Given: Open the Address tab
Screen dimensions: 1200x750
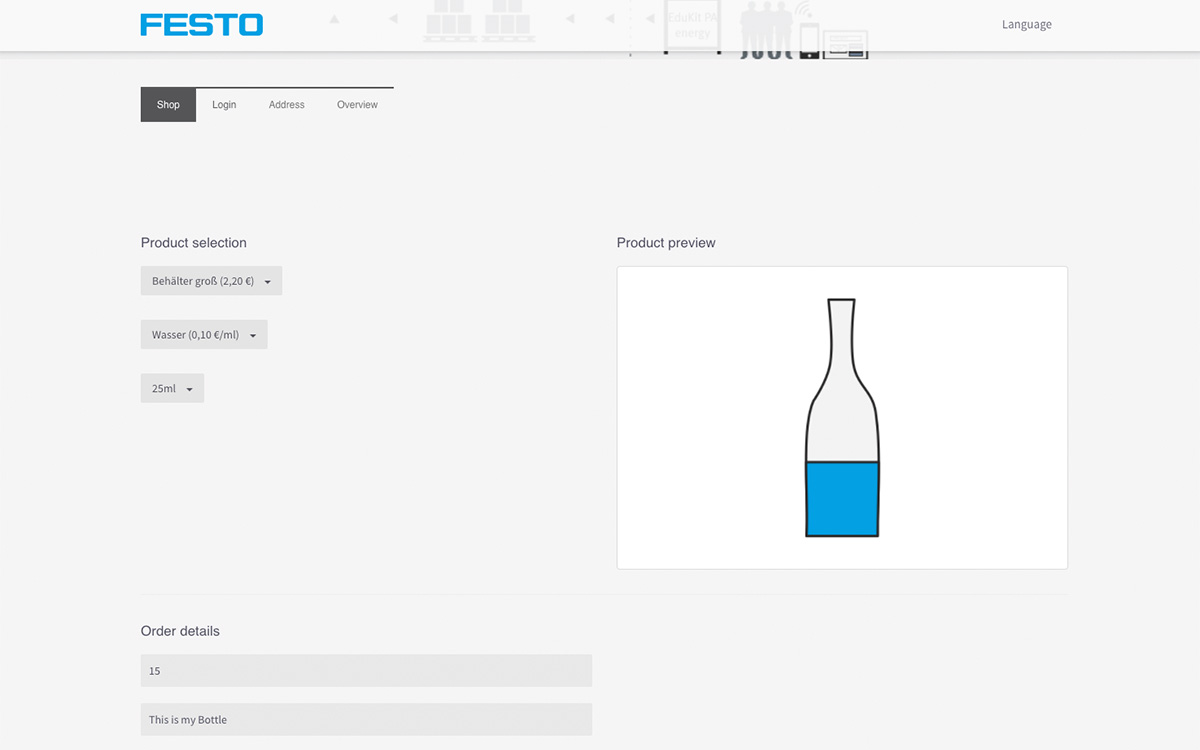Looking at the screenshot, I should click(x=286, y=105).
